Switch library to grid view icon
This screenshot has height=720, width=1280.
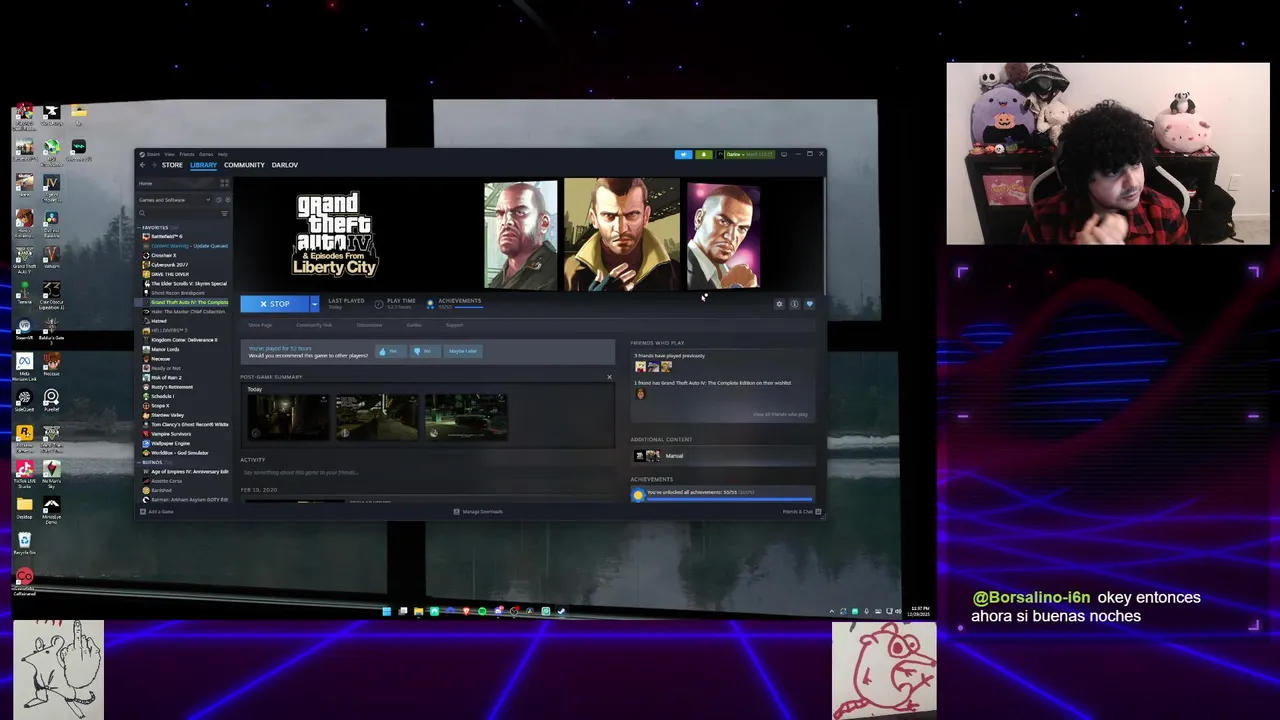(x=224, y=183)
